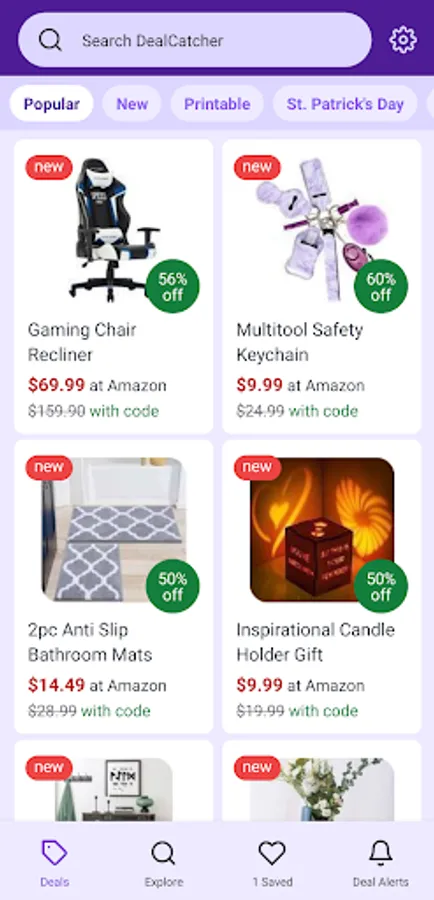Tap the search magnifier icon
This screenshot has height=900, width=434.
point(50,40)
